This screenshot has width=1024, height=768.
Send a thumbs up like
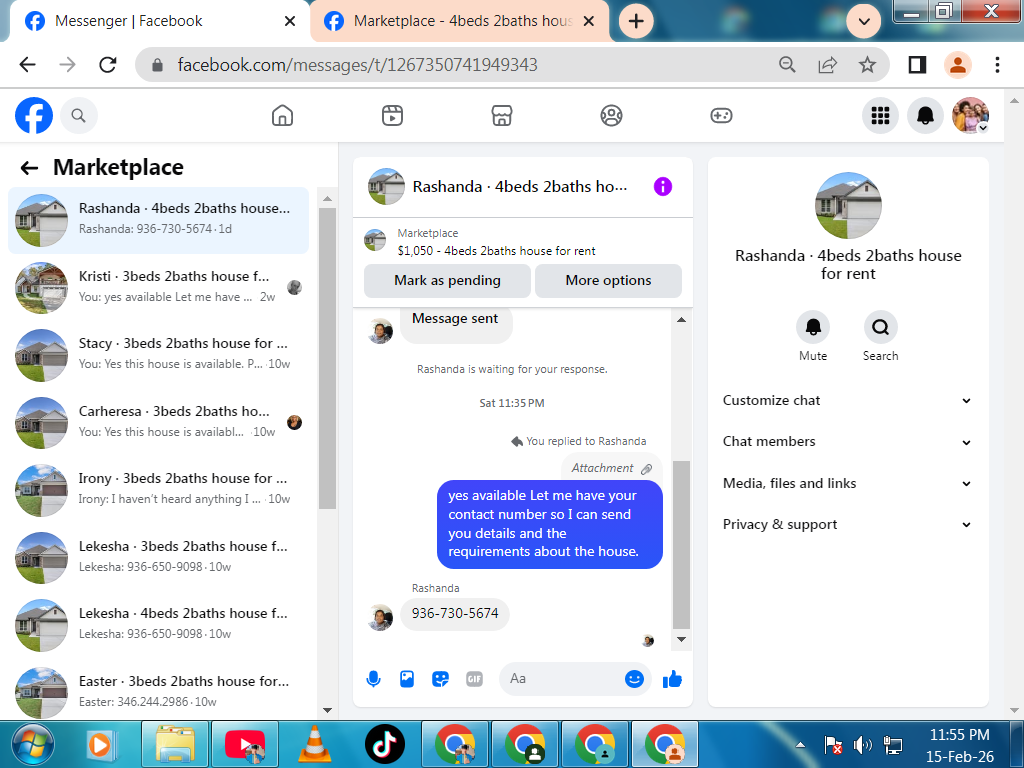click(x=672, y=679)
